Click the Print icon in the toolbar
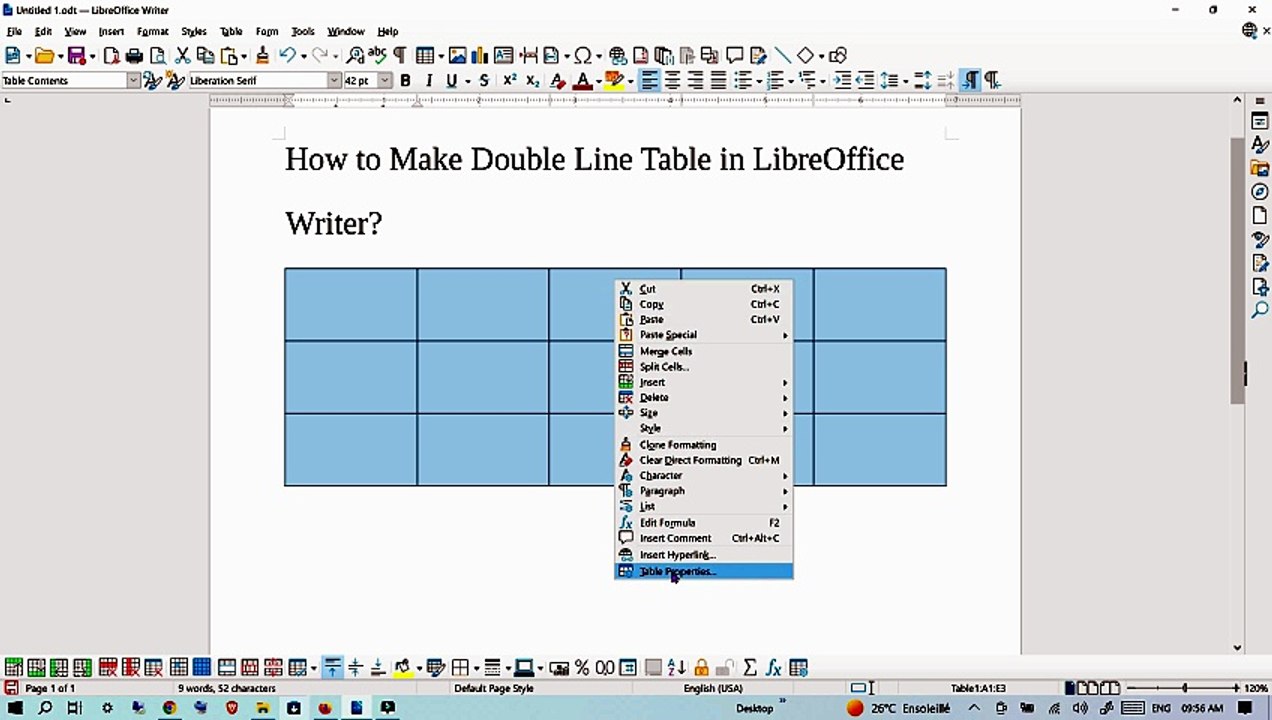This screenshot has width=1272, height=720. [134, 56]
